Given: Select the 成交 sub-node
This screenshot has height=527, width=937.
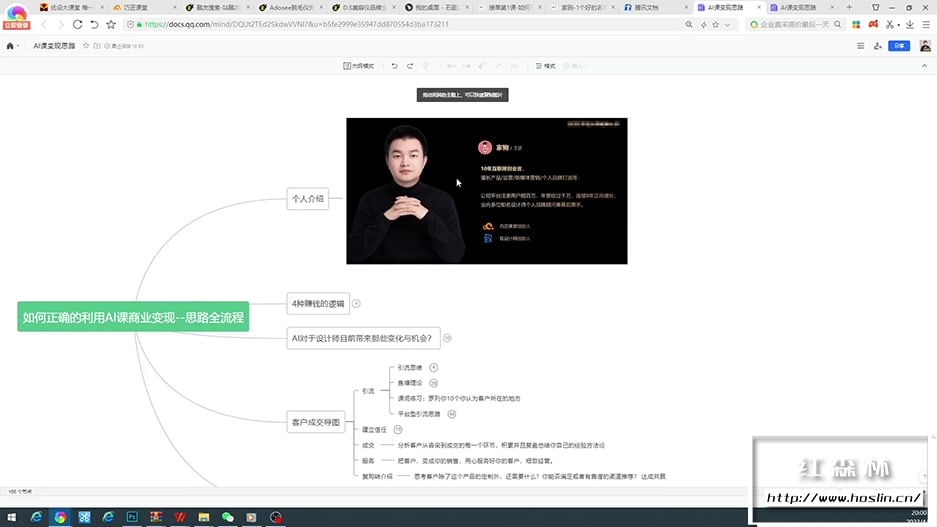Looking at the screenshot, I should coord(368,445).
